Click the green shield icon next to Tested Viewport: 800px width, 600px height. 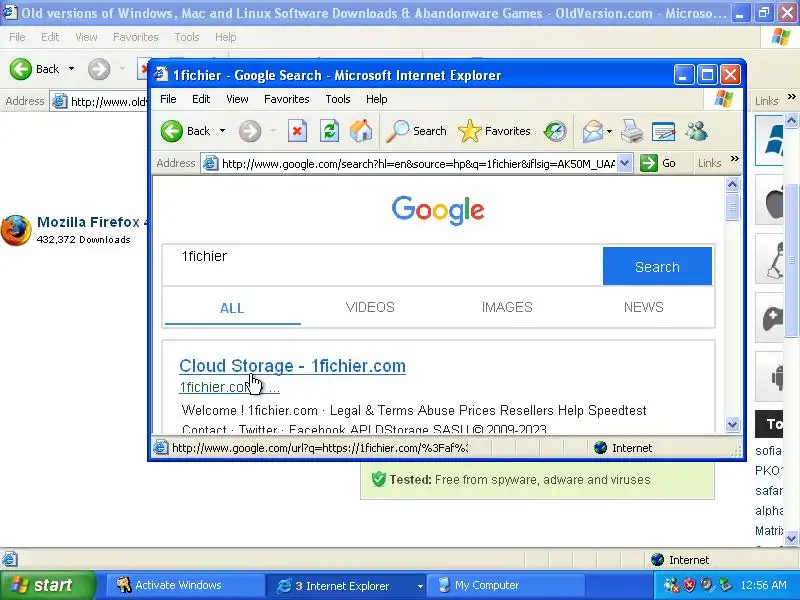click(379, 479)
